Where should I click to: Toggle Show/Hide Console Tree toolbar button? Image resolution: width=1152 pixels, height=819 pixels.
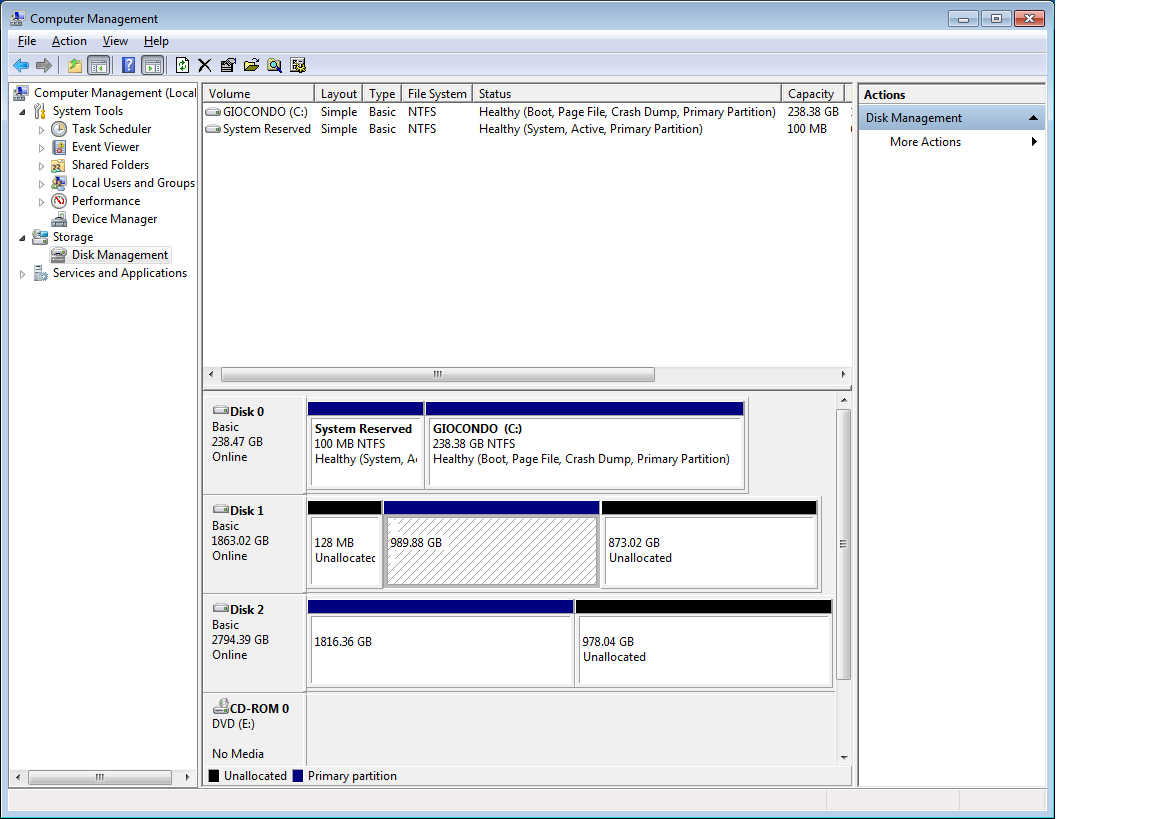pos(98,65)
